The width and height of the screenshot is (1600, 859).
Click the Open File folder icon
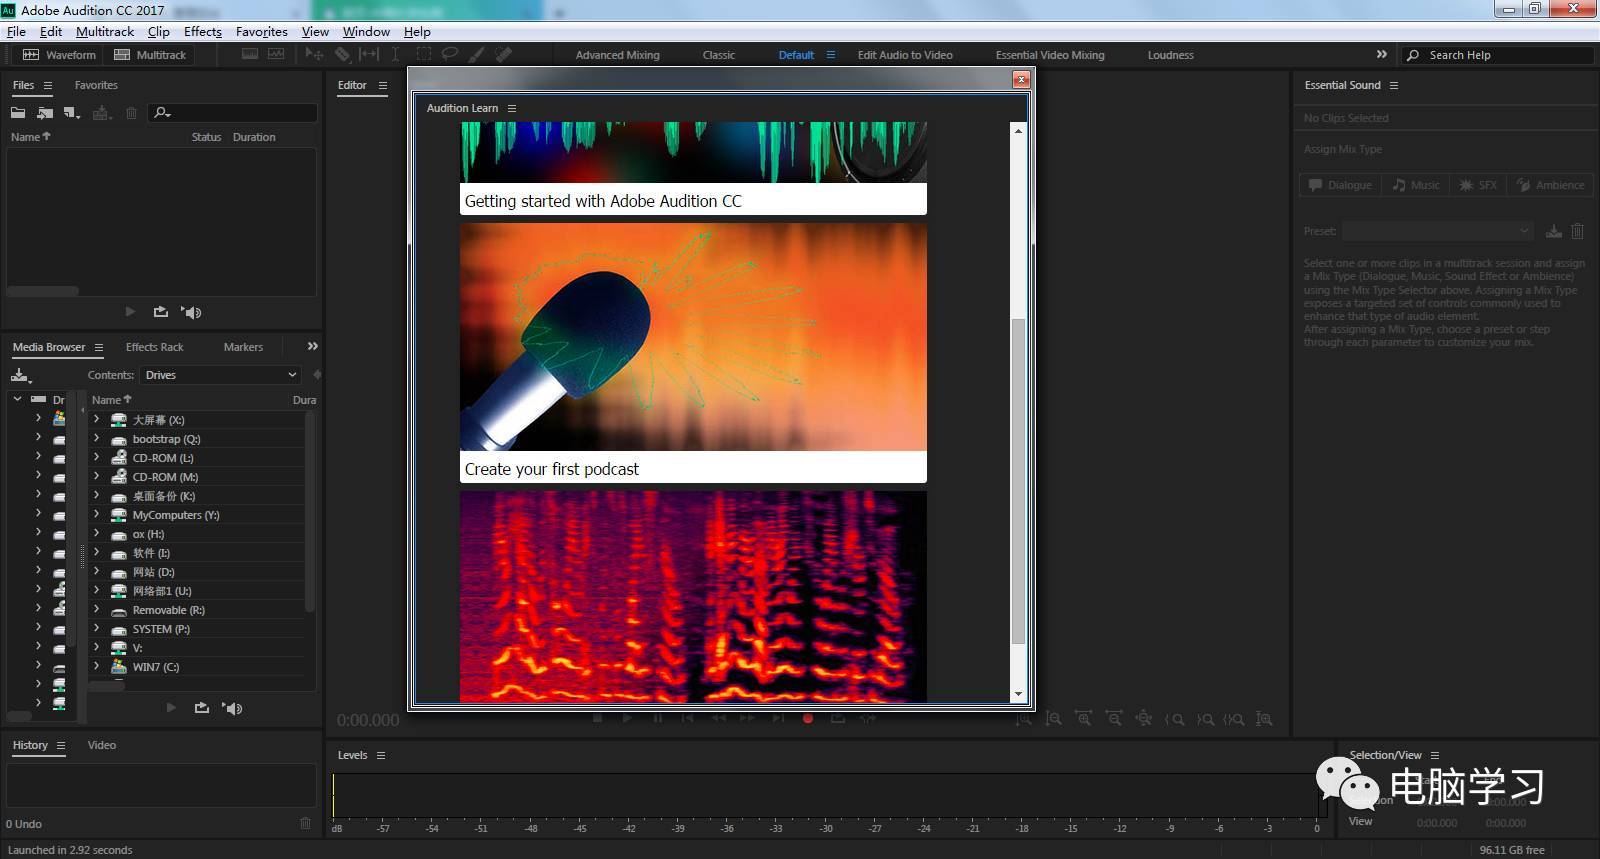pos(18,113)
